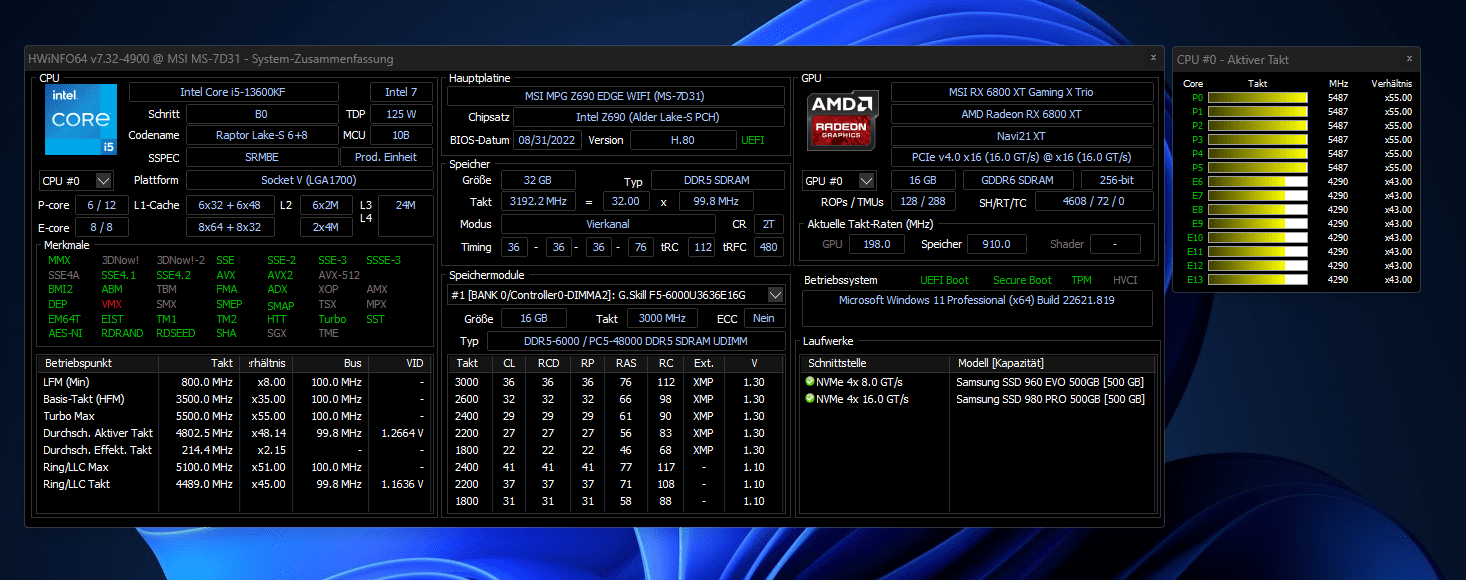The width and height of the screenshot is (1466, 580).
Task: Click the AMD Radeon Graphics logo
Action: 843,119
